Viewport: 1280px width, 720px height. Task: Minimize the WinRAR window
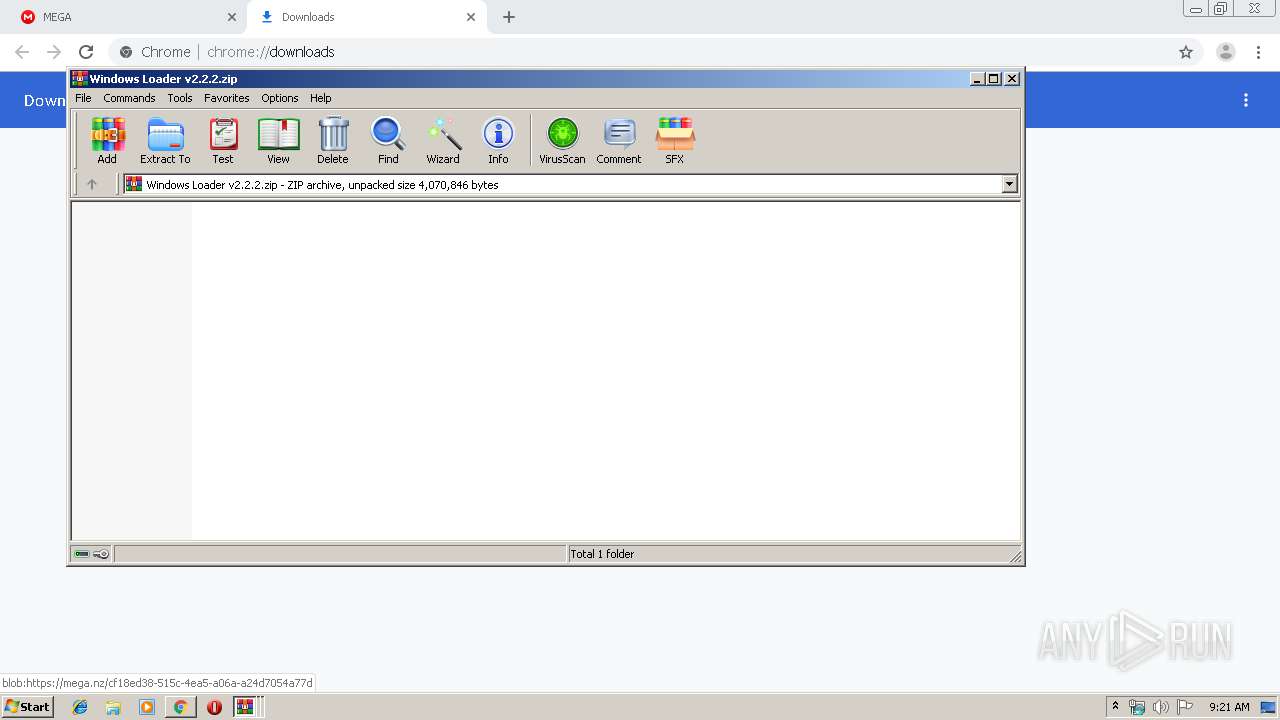pos(977,79)
